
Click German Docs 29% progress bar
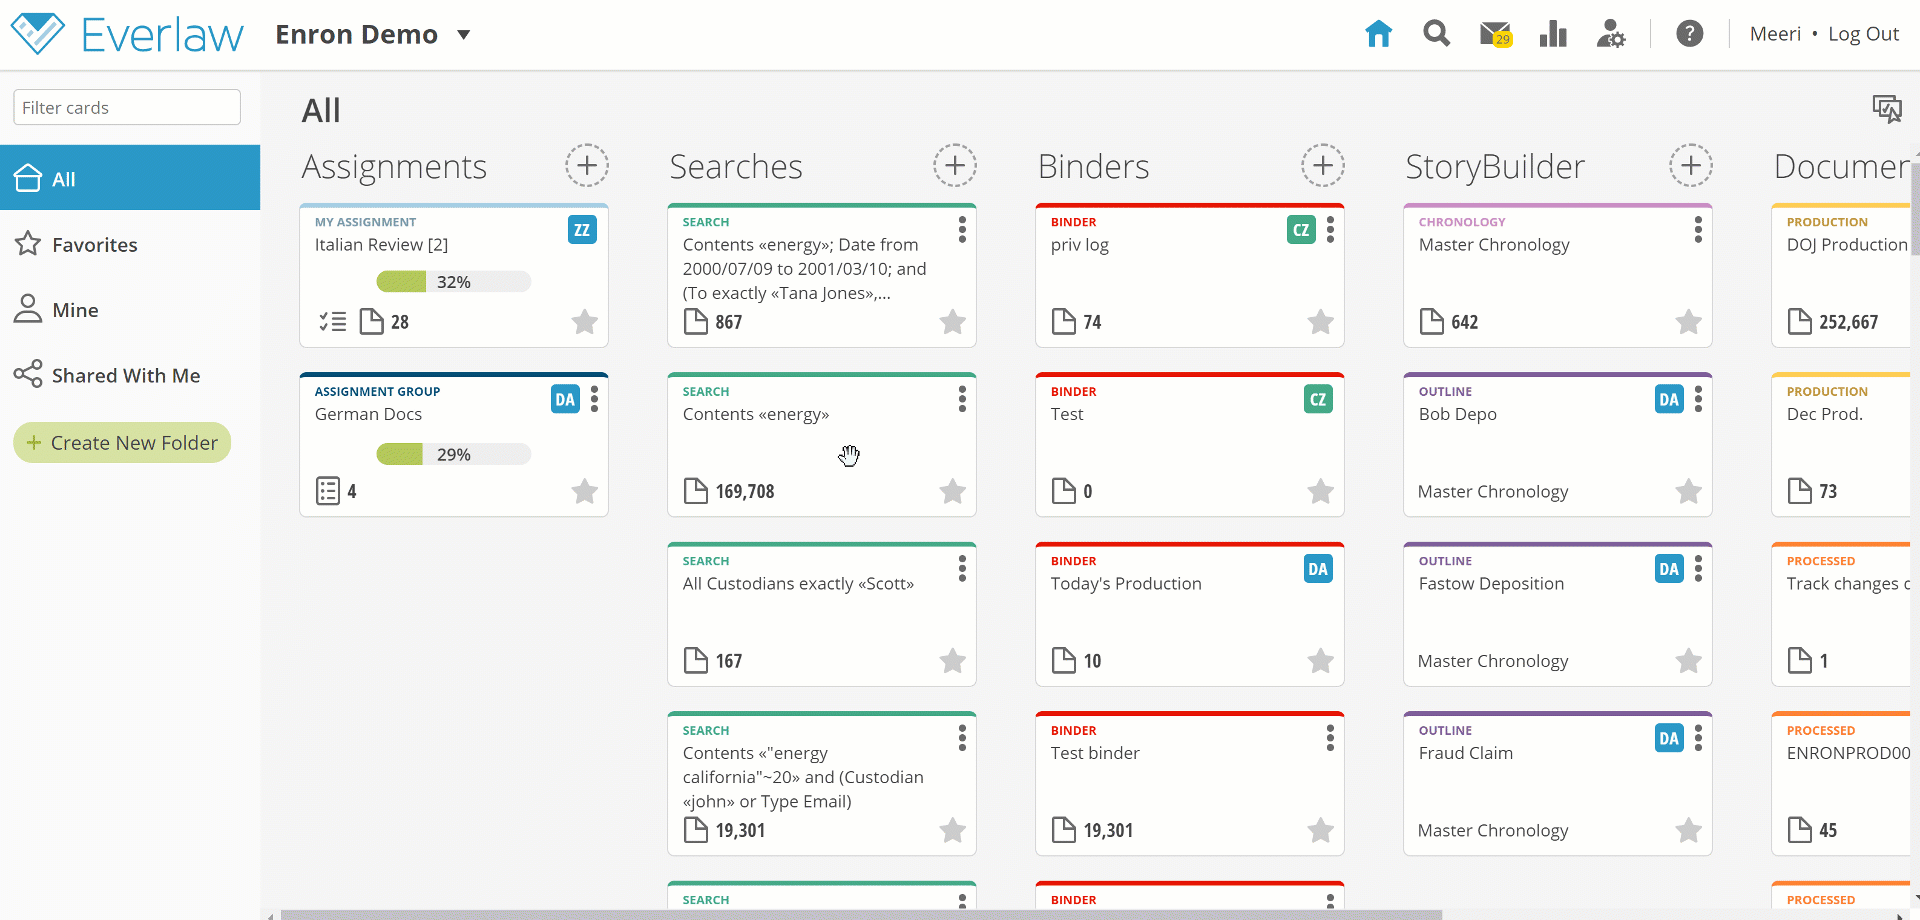[x=453, y=454]
